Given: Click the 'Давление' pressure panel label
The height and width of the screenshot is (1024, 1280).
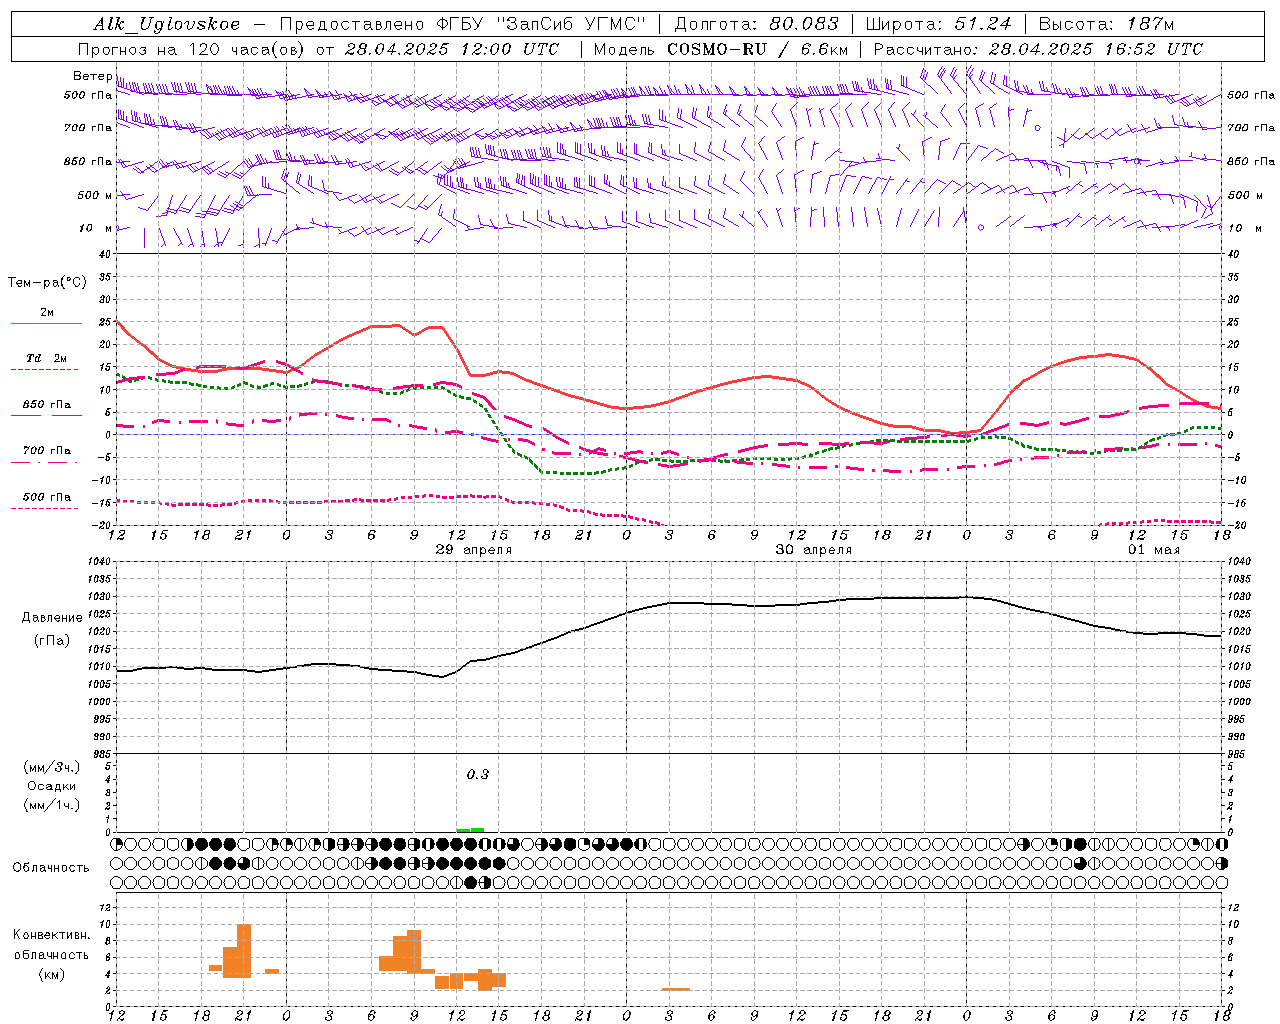Looking at the screenshot, I should 52,618.
